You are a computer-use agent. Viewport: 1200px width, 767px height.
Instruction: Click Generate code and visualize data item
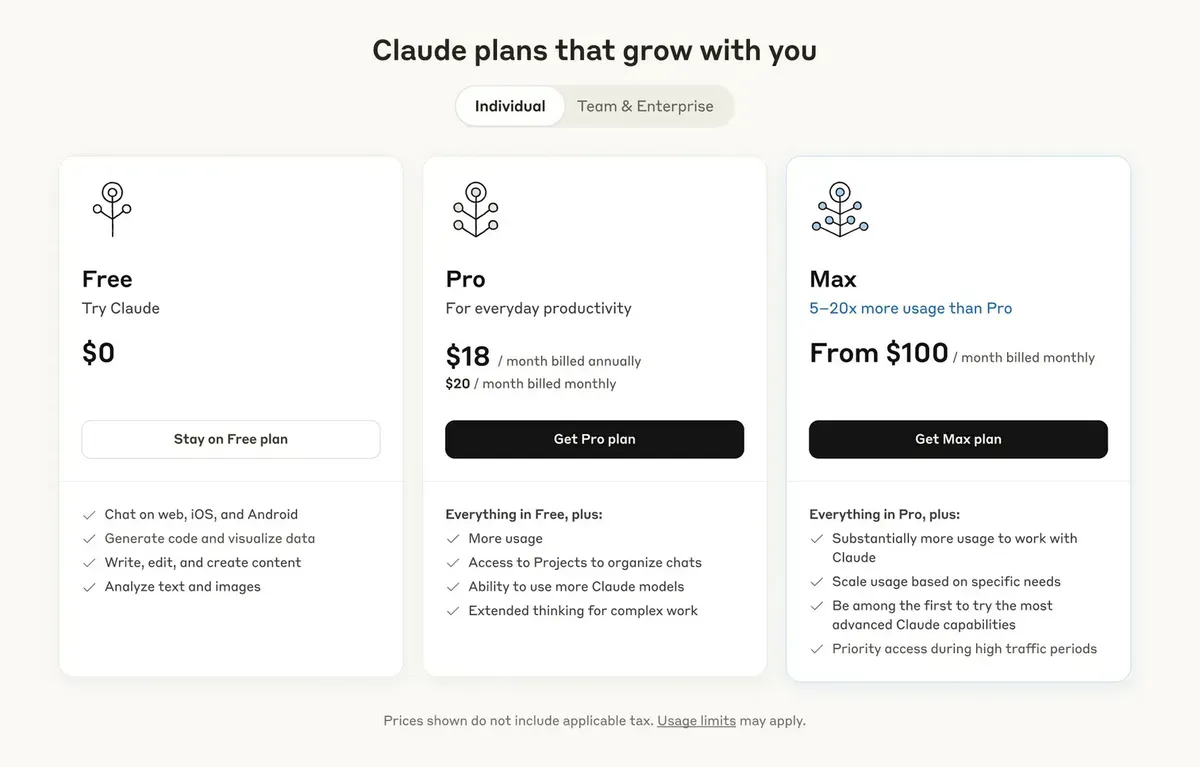tap(210, 539)
